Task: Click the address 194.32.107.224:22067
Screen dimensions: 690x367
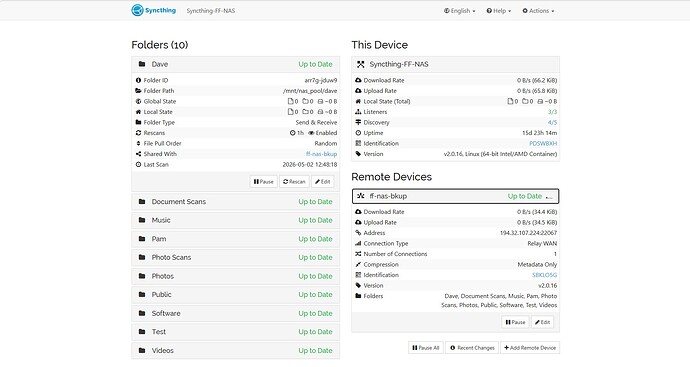Action: click(x=529, y=233)
